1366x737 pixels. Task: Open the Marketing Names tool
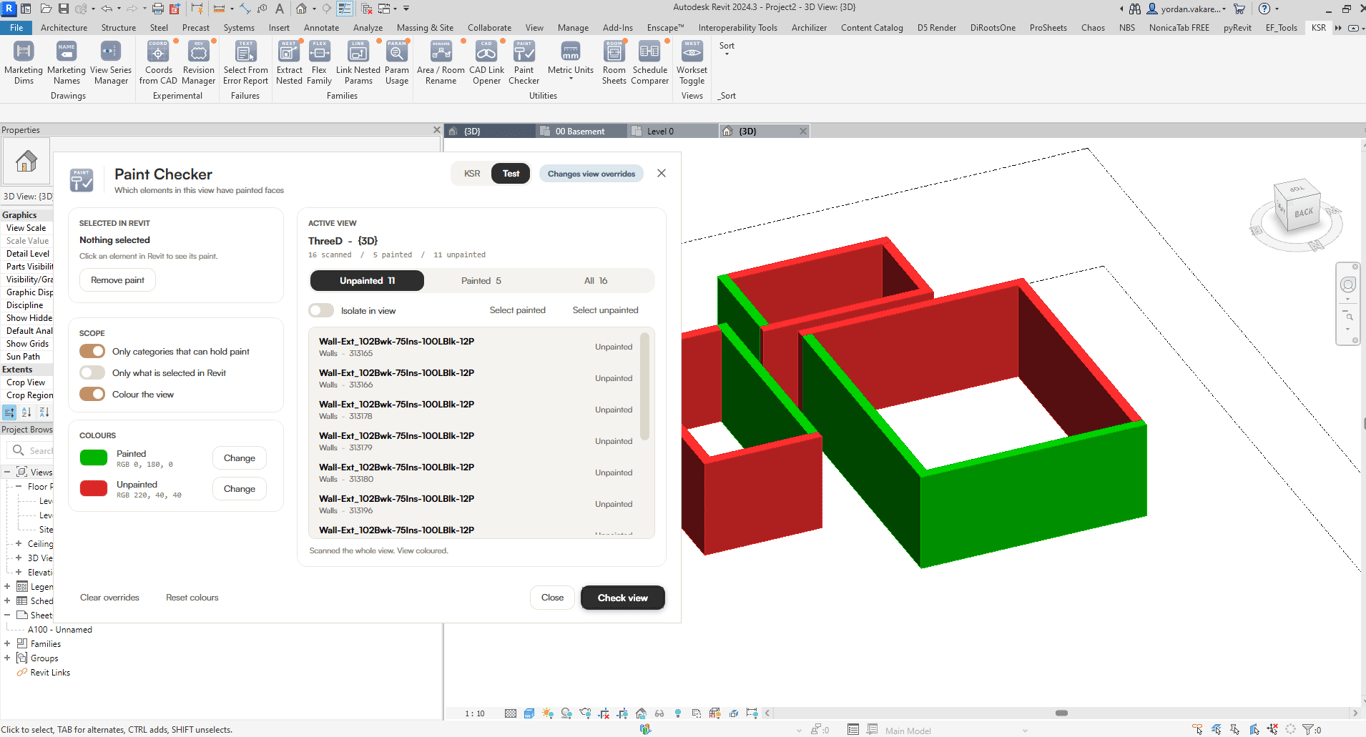click(x=66, y=63)
